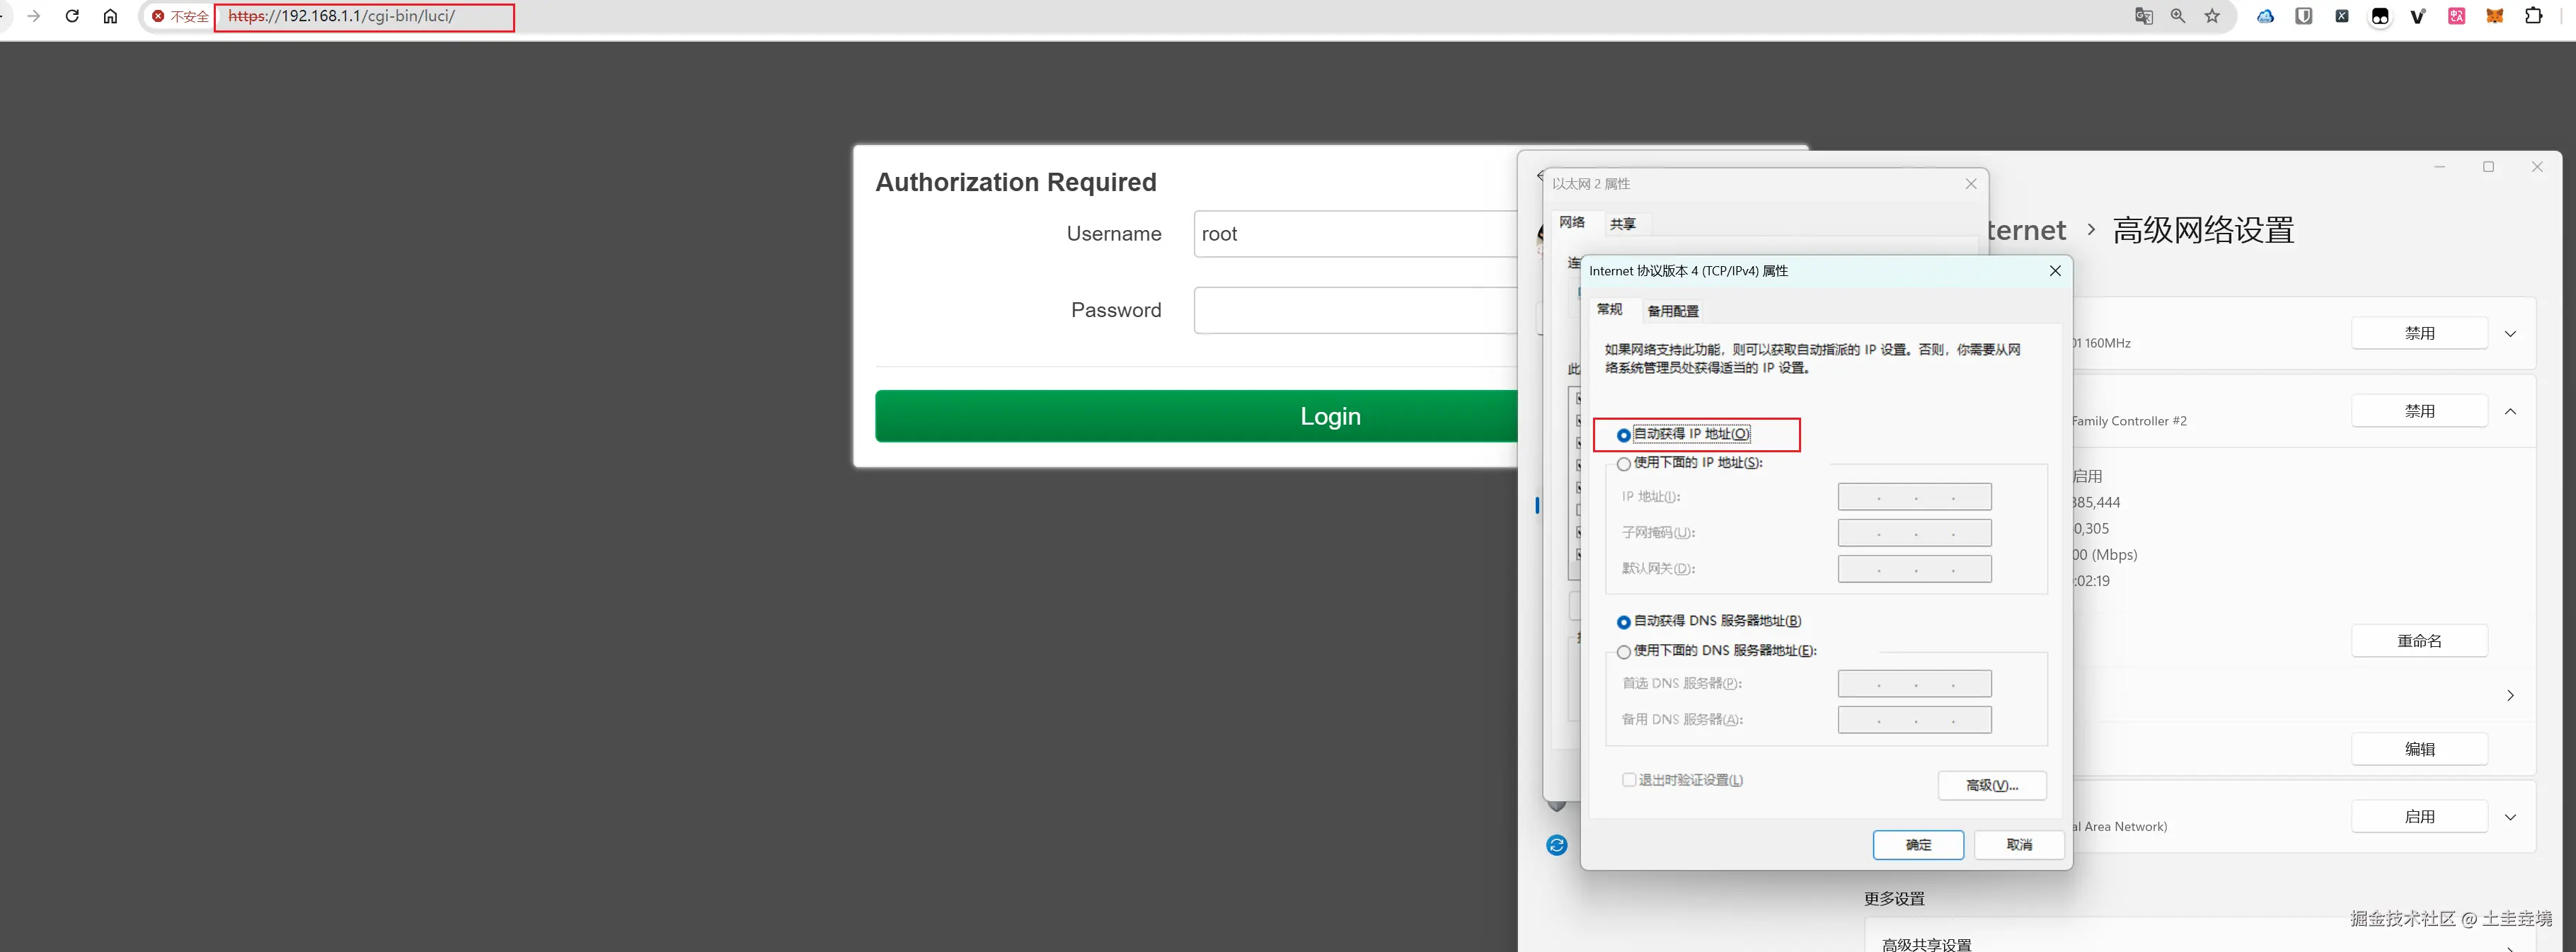Bookmark this page with the star icon
This screenshot has width=2576, height=952.
(x=2212, y=16)
